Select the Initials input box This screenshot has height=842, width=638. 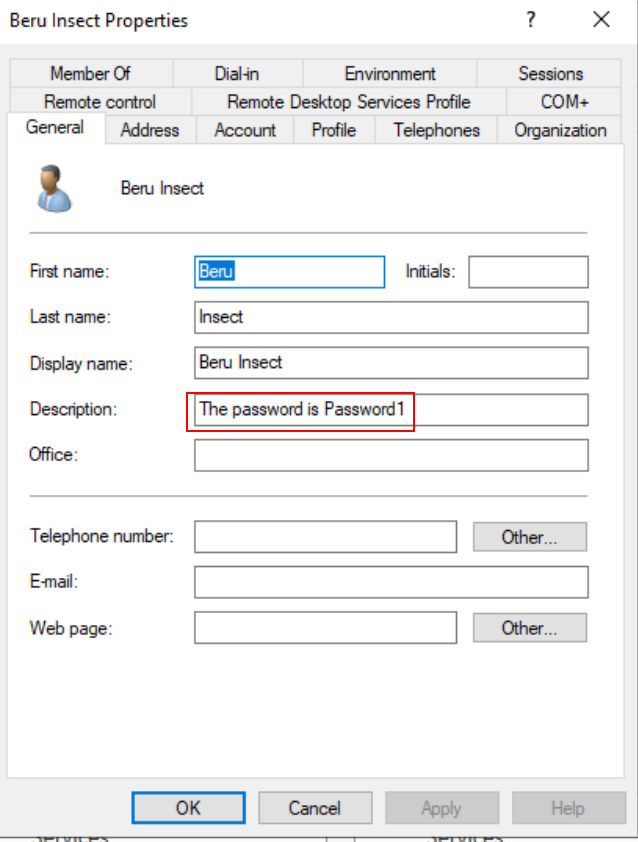(528, 272)
